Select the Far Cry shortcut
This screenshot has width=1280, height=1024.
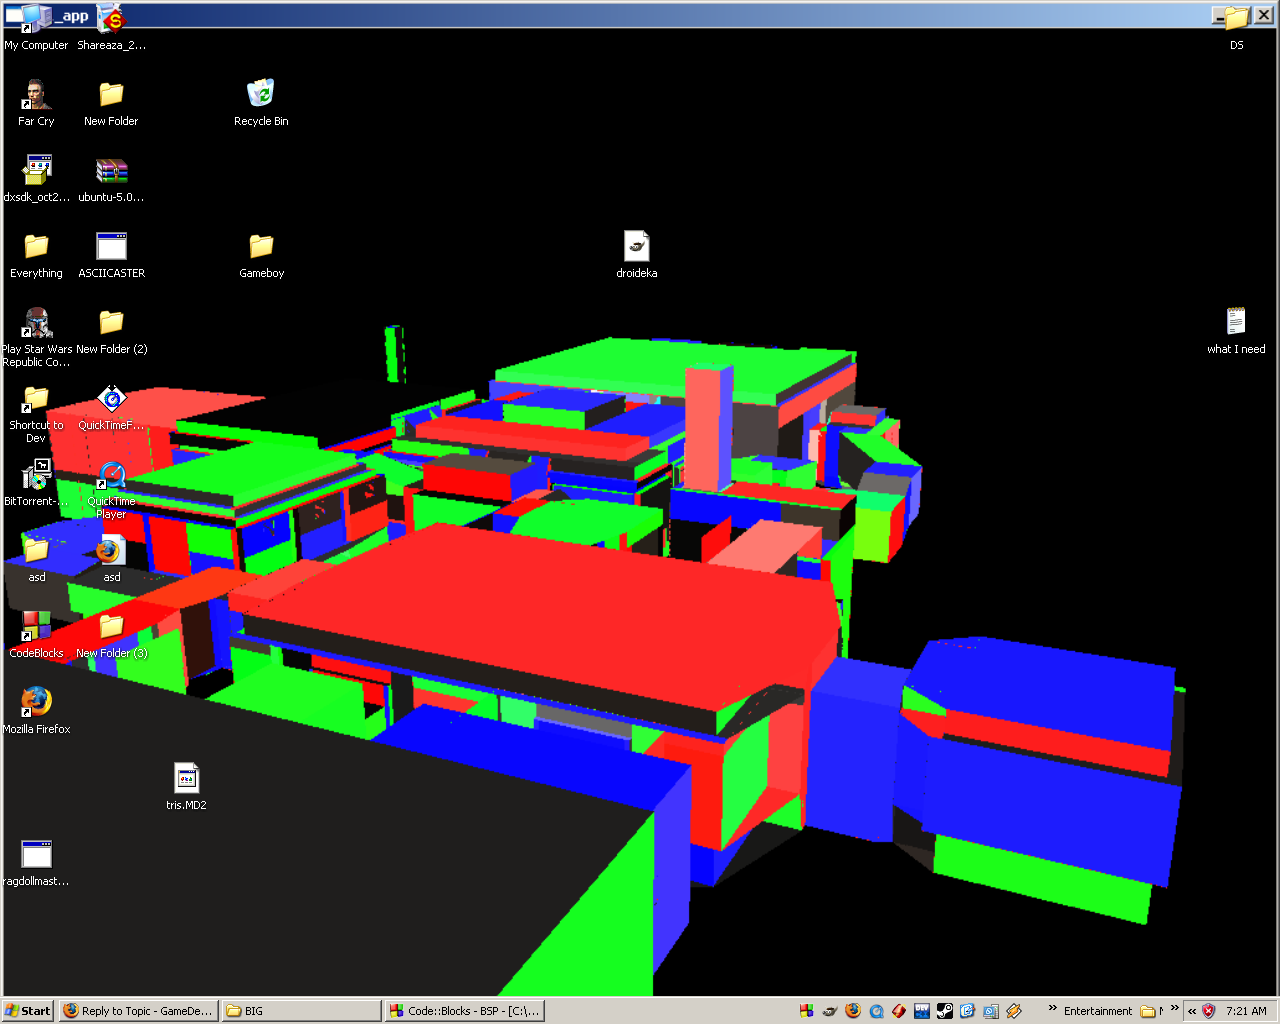click(x=36, y=102)
